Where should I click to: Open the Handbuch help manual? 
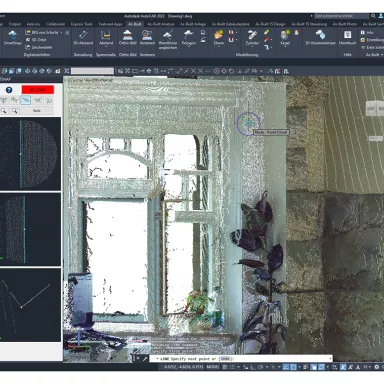tap(347, 38)
